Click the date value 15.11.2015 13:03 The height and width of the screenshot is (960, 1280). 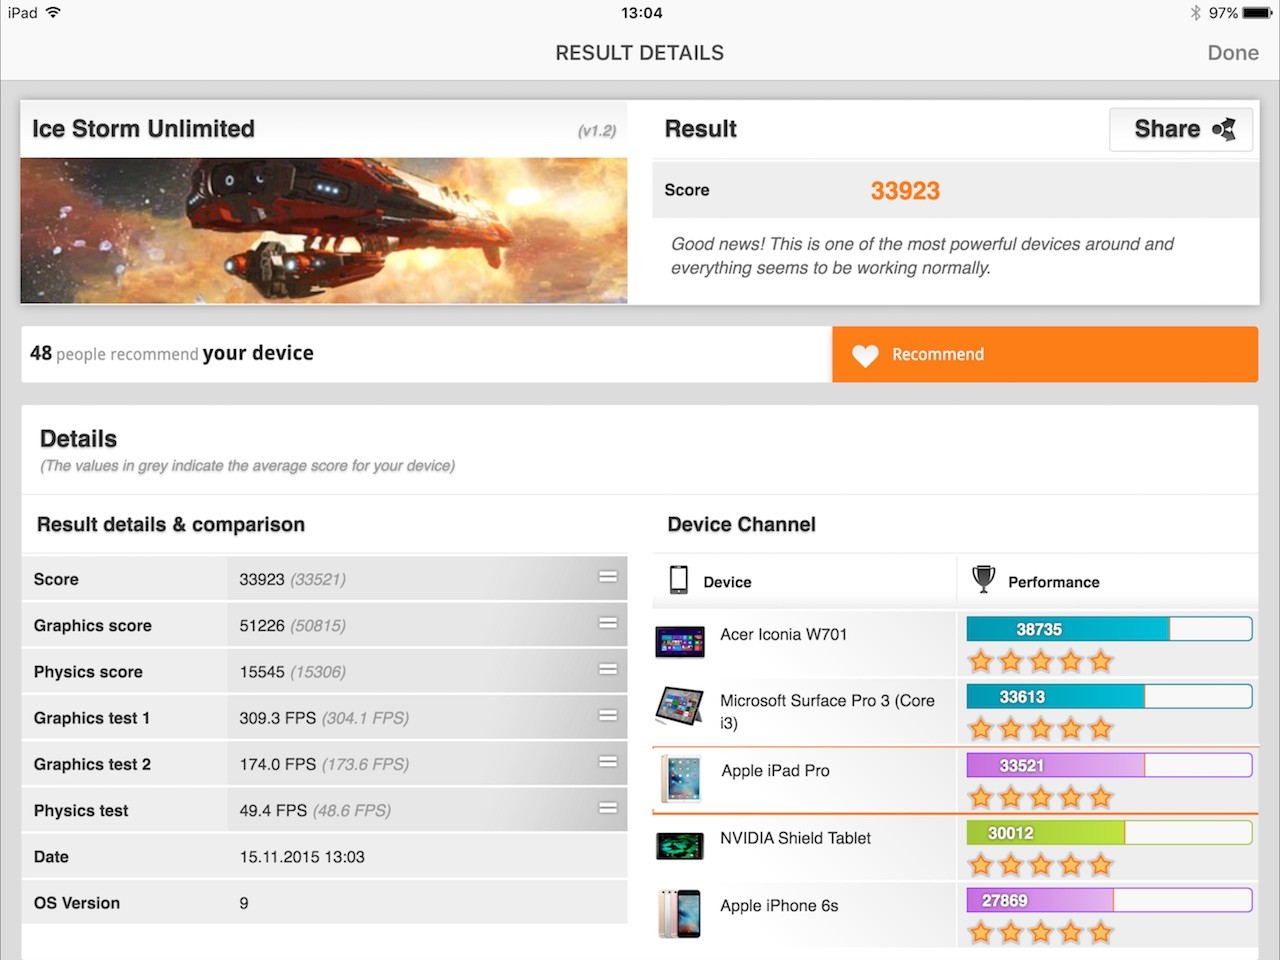[302, 857]
